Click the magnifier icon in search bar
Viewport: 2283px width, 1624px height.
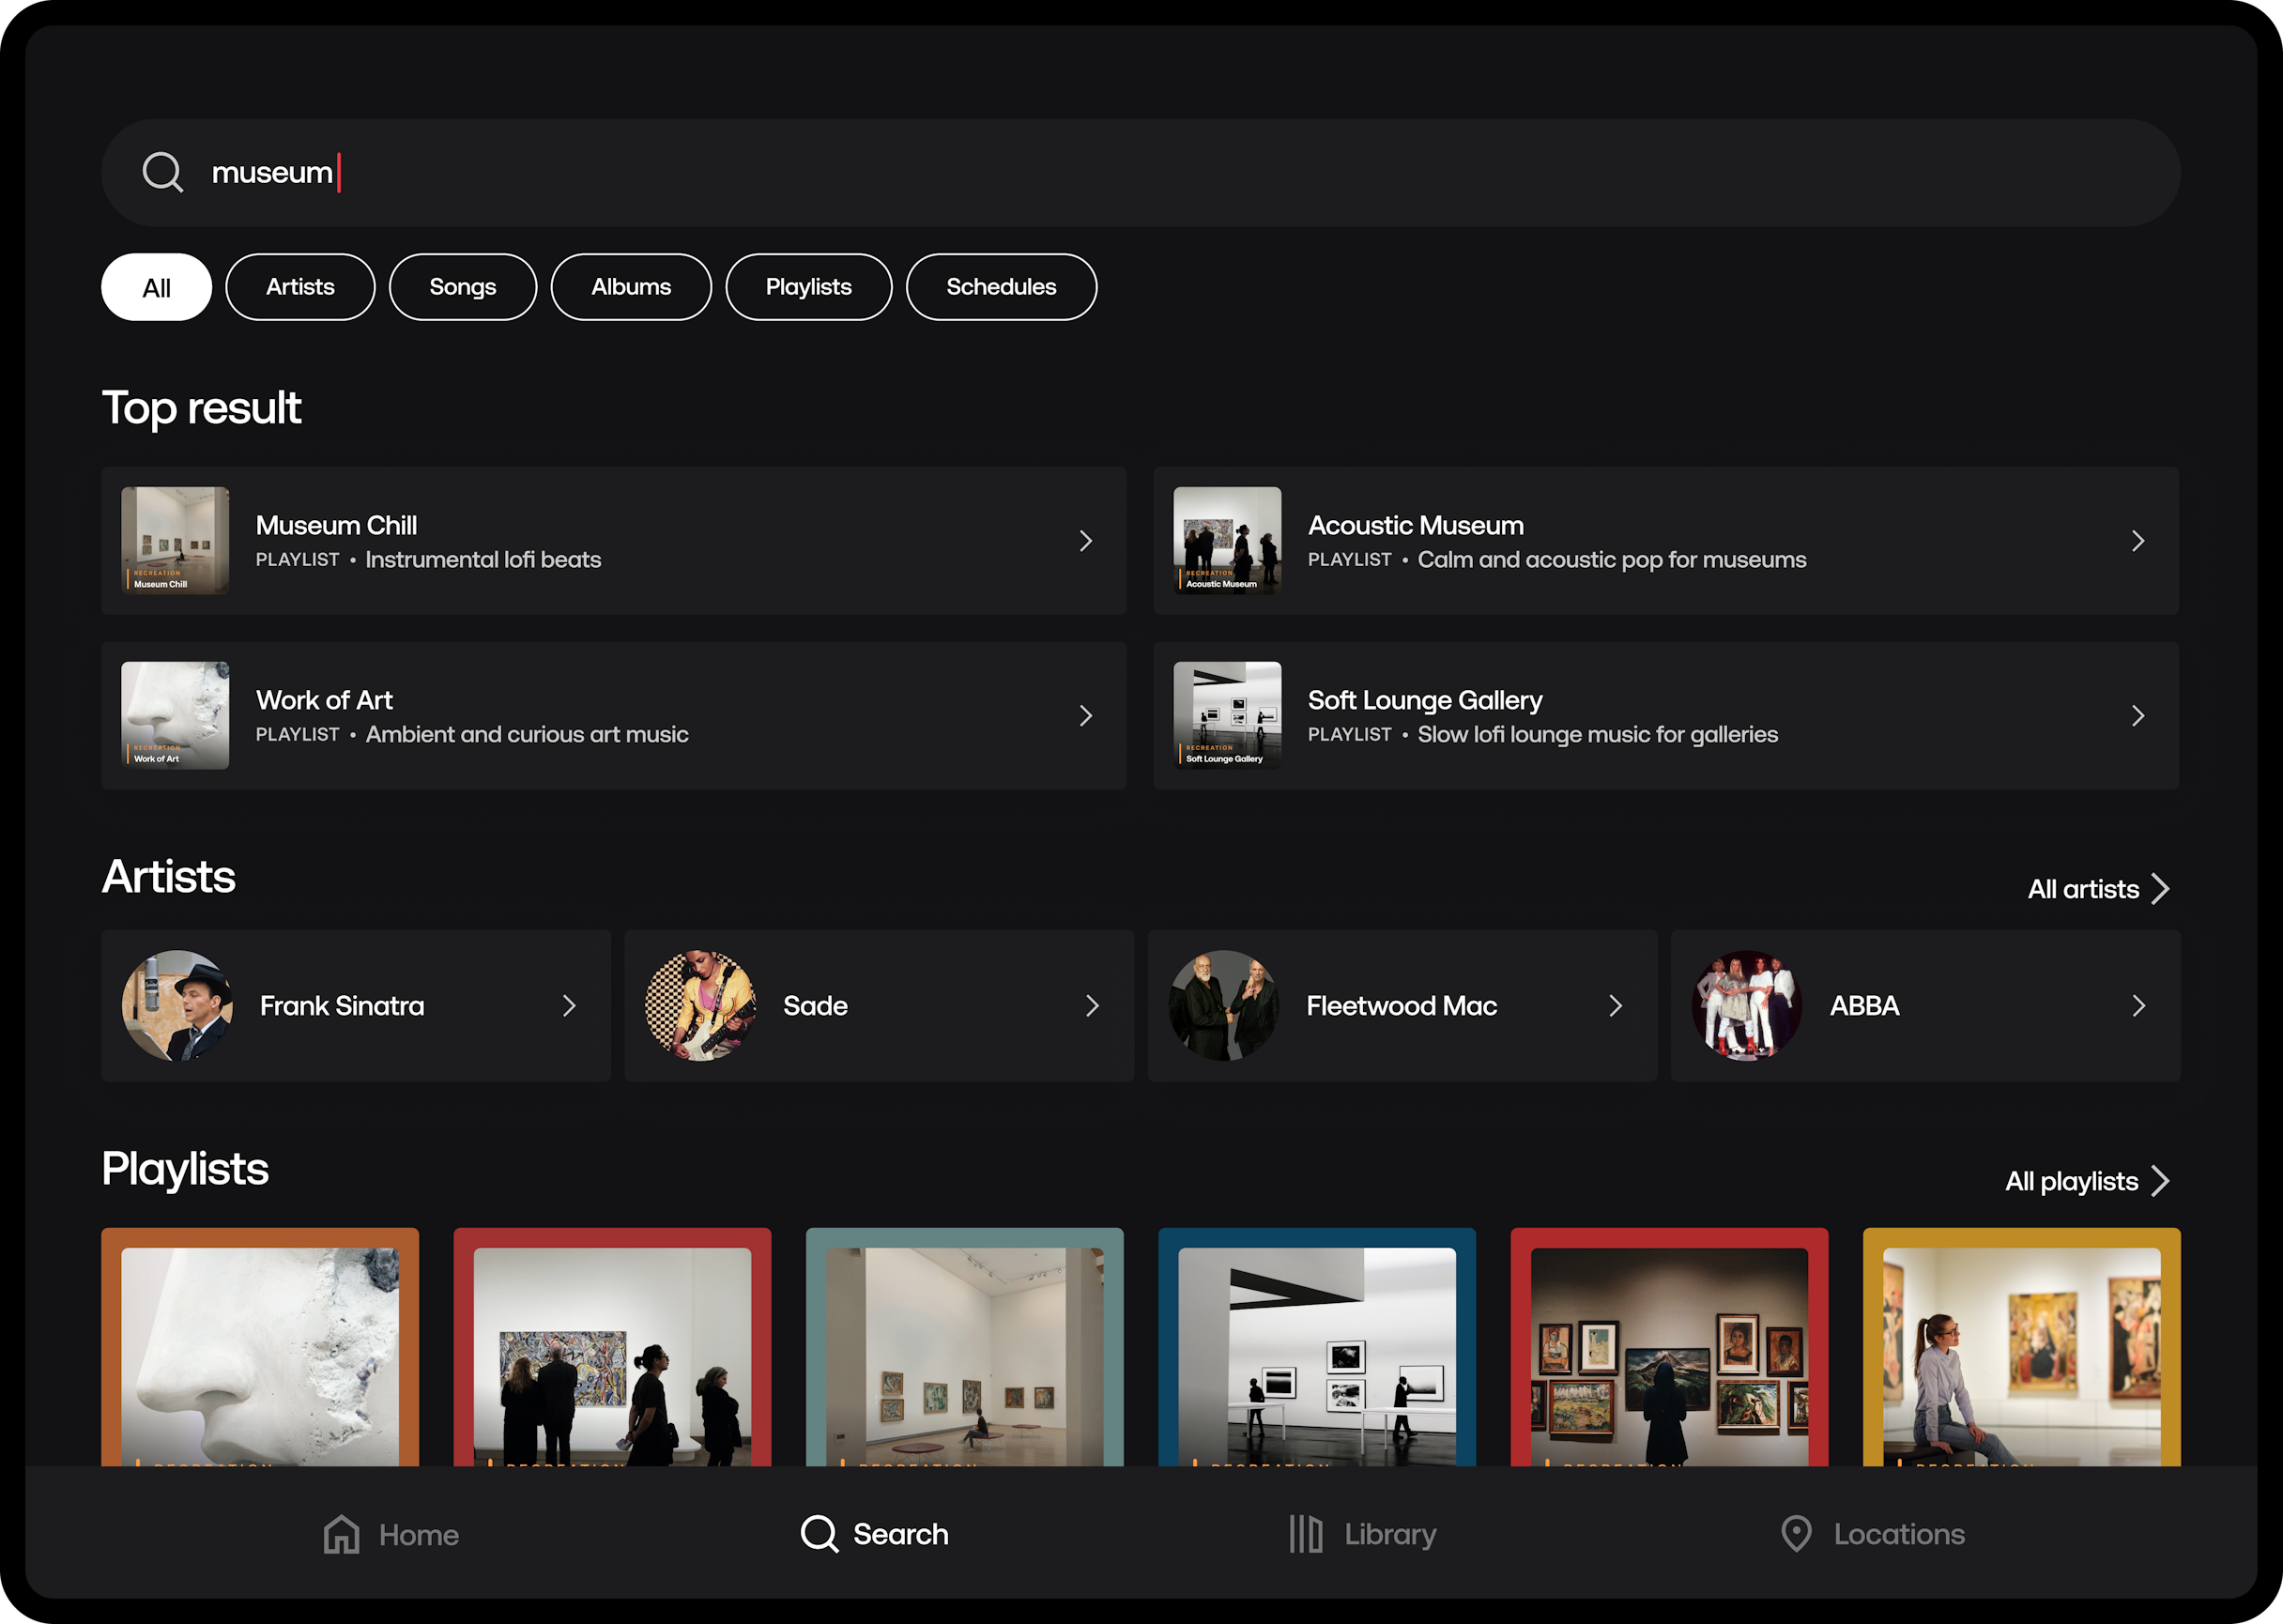click(162, 172)
